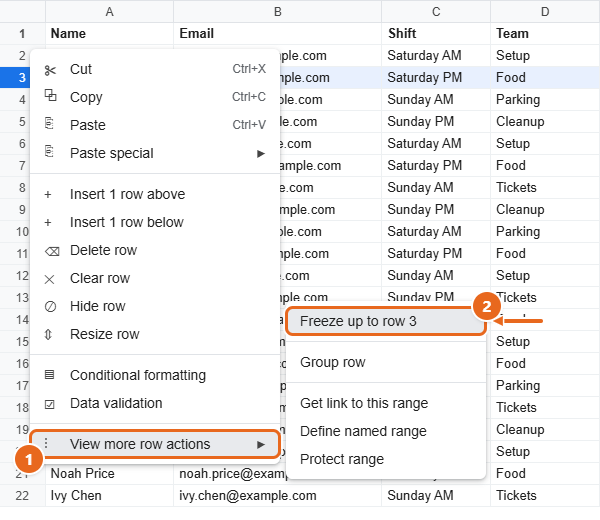Select Insert 1 row above

coord(155,194)
